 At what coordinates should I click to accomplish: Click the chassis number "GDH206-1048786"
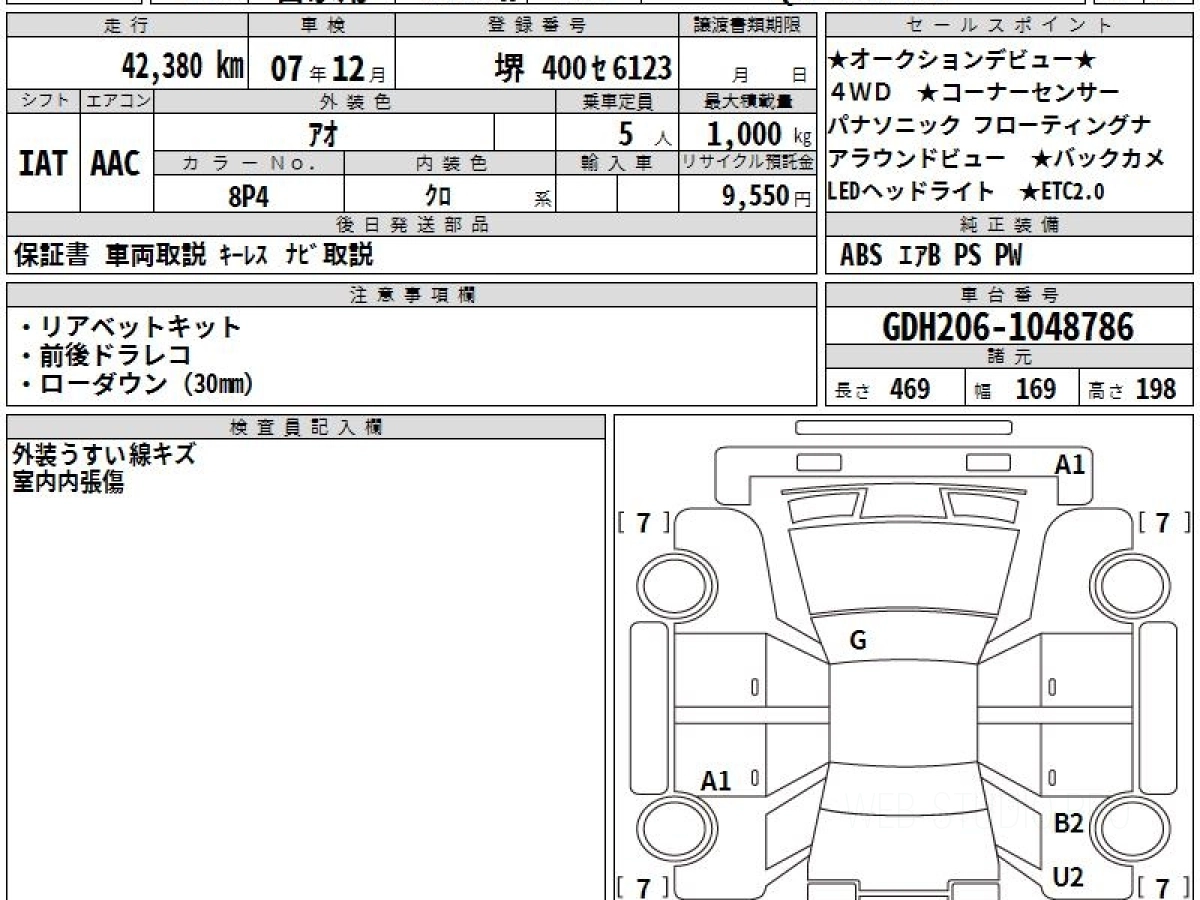point(1009,327)
